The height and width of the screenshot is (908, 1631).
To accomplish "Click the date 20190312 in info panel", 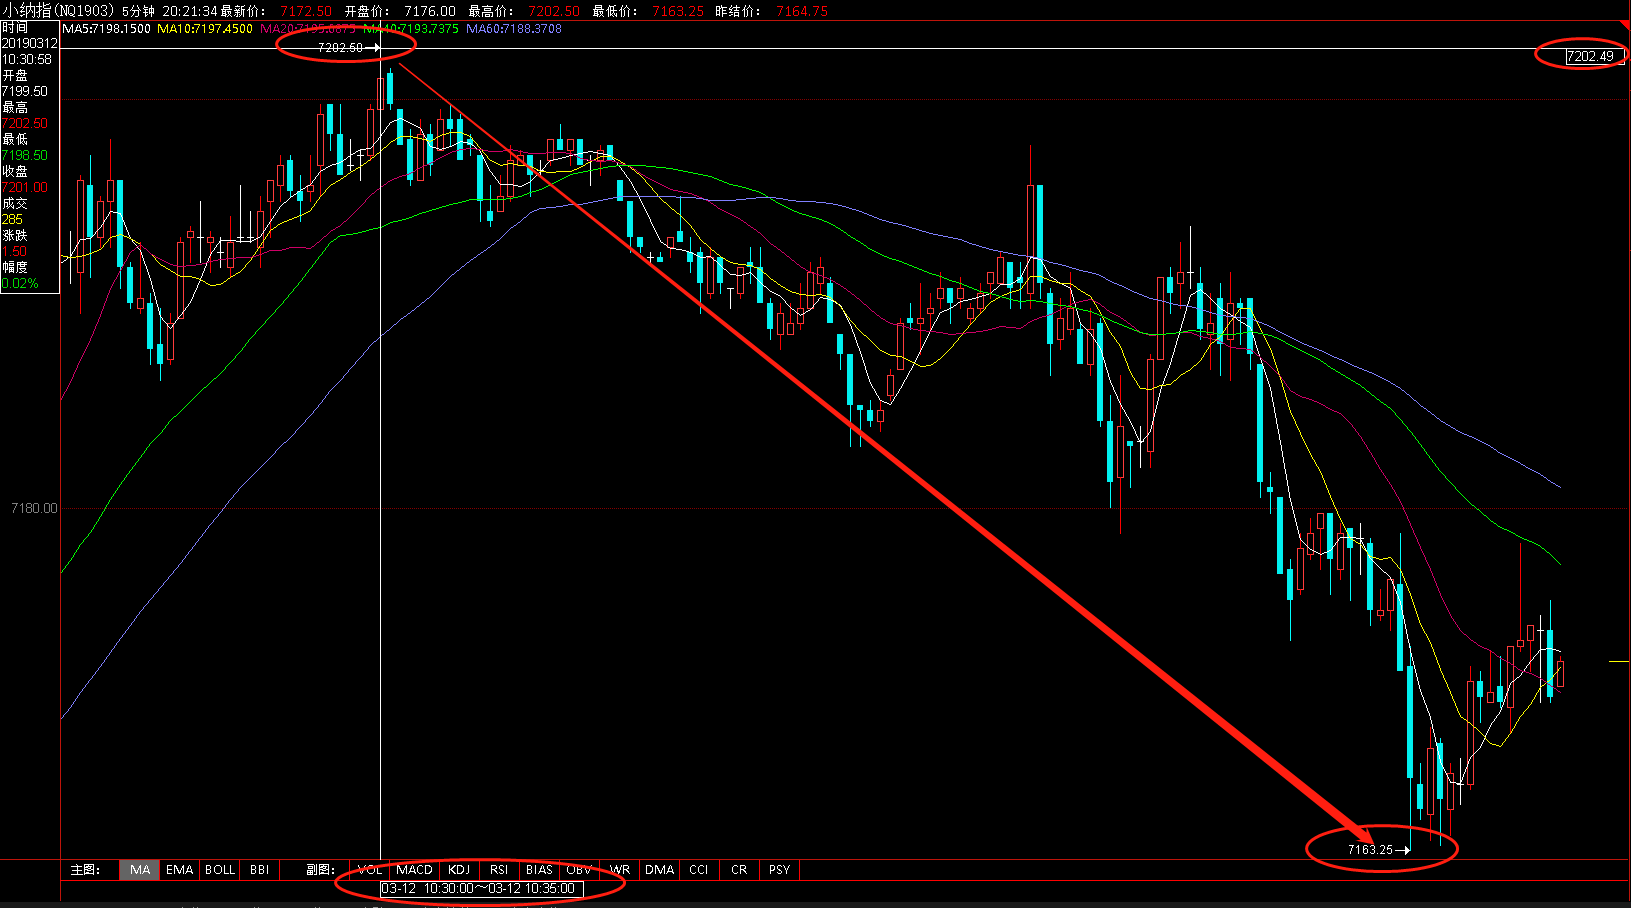I will coord(29,43).
